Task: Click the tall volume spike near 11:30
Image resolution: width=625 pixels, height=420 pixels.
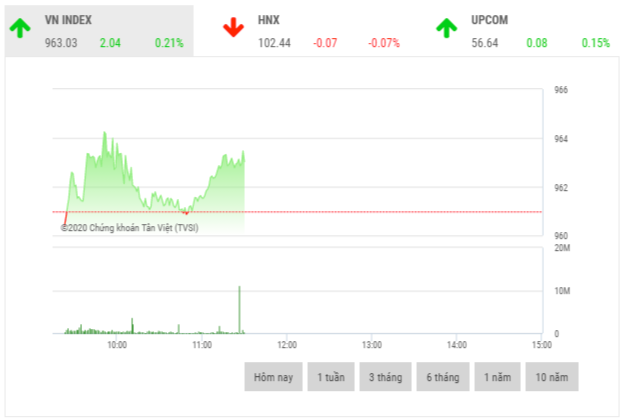Action: pos(240,310)
